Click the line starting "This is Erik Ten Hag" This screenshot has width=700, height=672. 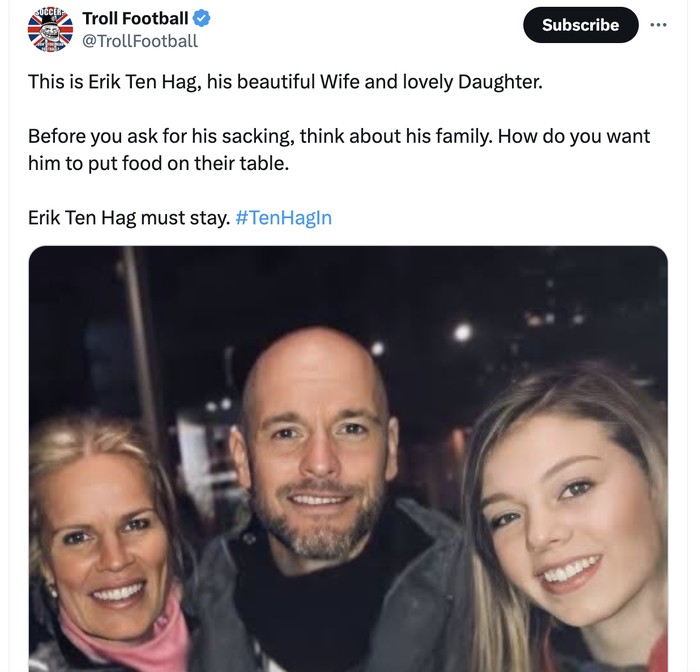coord(285,81)
